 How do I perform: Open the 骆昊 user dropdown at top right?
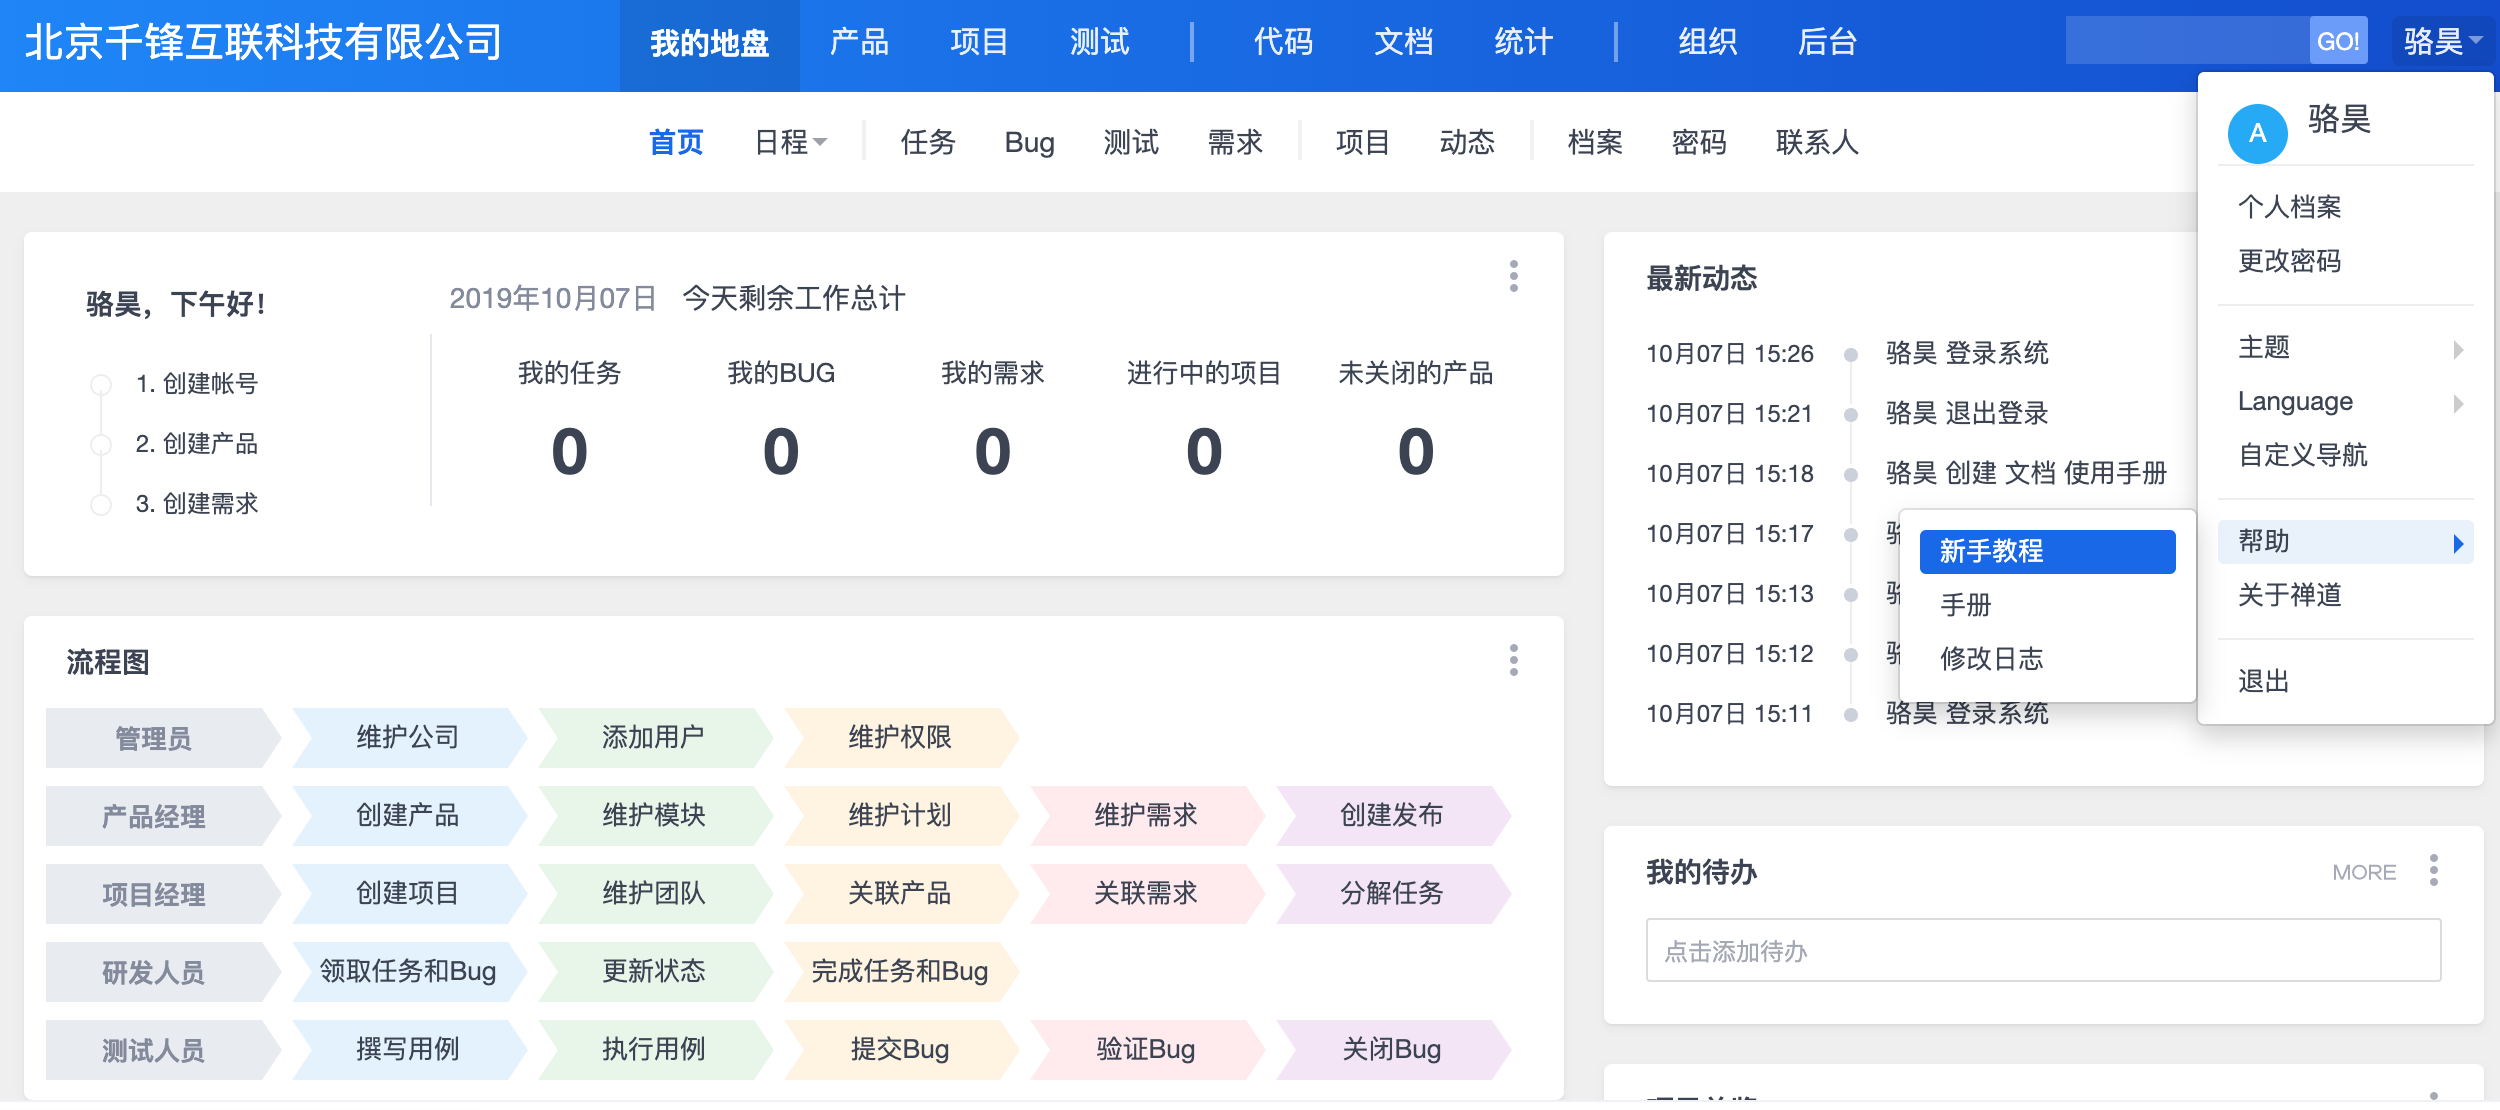coord(2441,41)
